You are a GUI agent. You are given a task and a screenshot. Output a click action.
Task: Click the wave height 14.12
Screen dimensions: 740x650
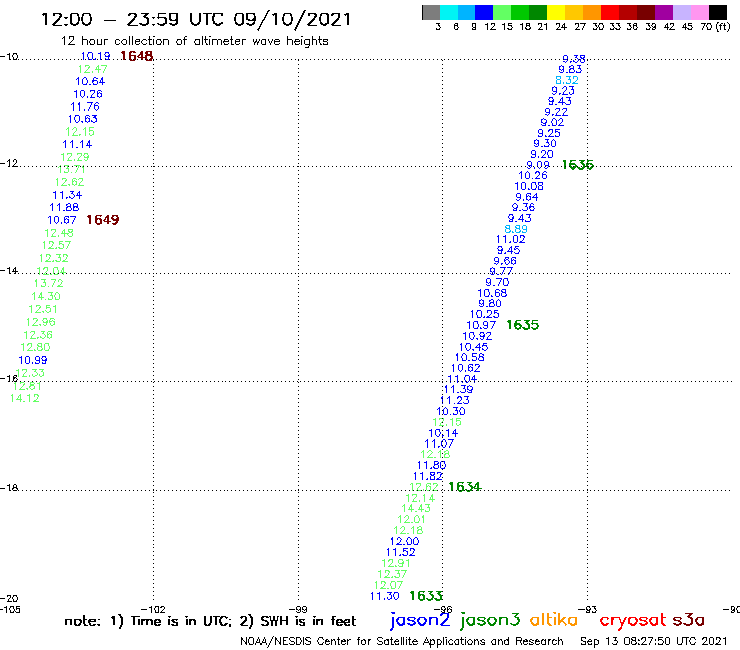(25, 398)
